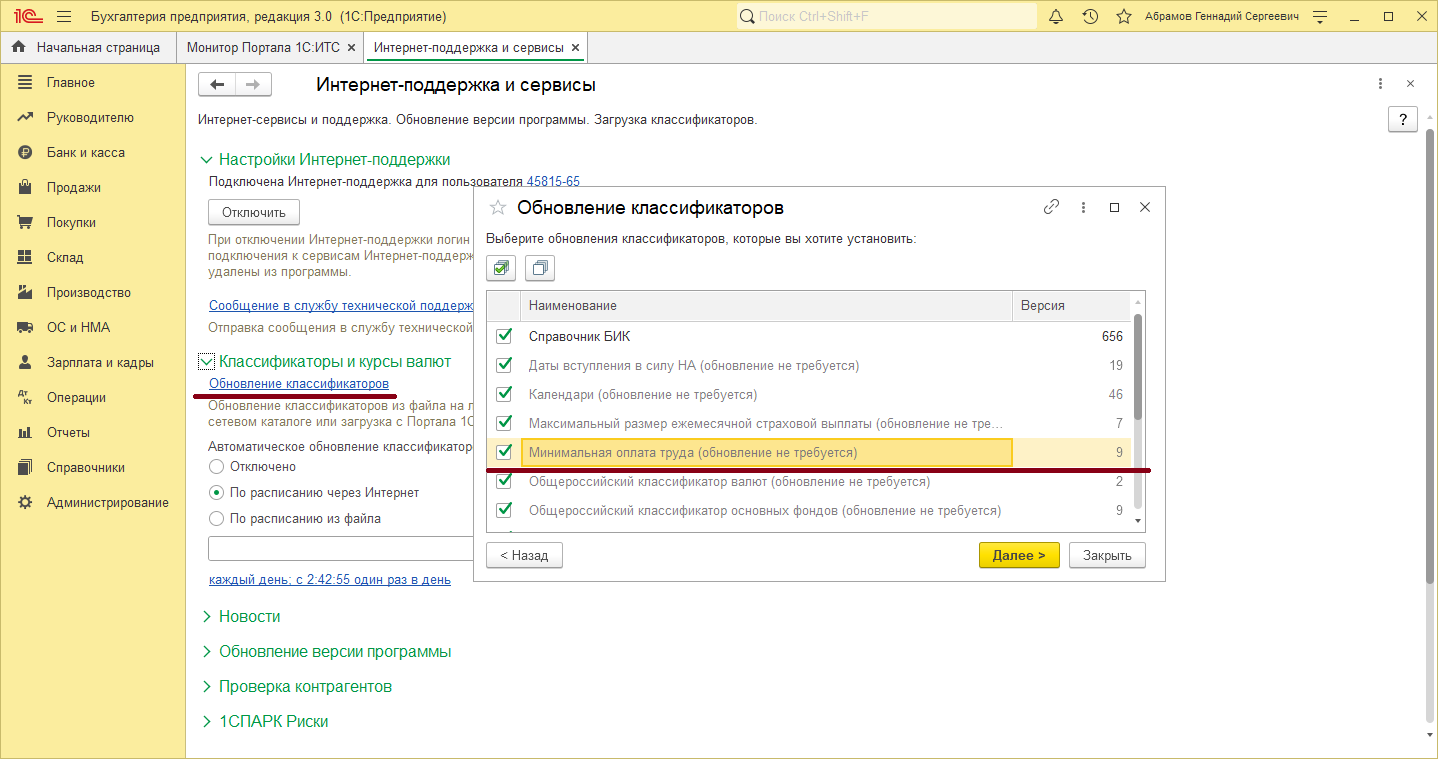Viewport: 1438px width, 759px height.
Task: Click Назад button in dialog
Action: 524,555
